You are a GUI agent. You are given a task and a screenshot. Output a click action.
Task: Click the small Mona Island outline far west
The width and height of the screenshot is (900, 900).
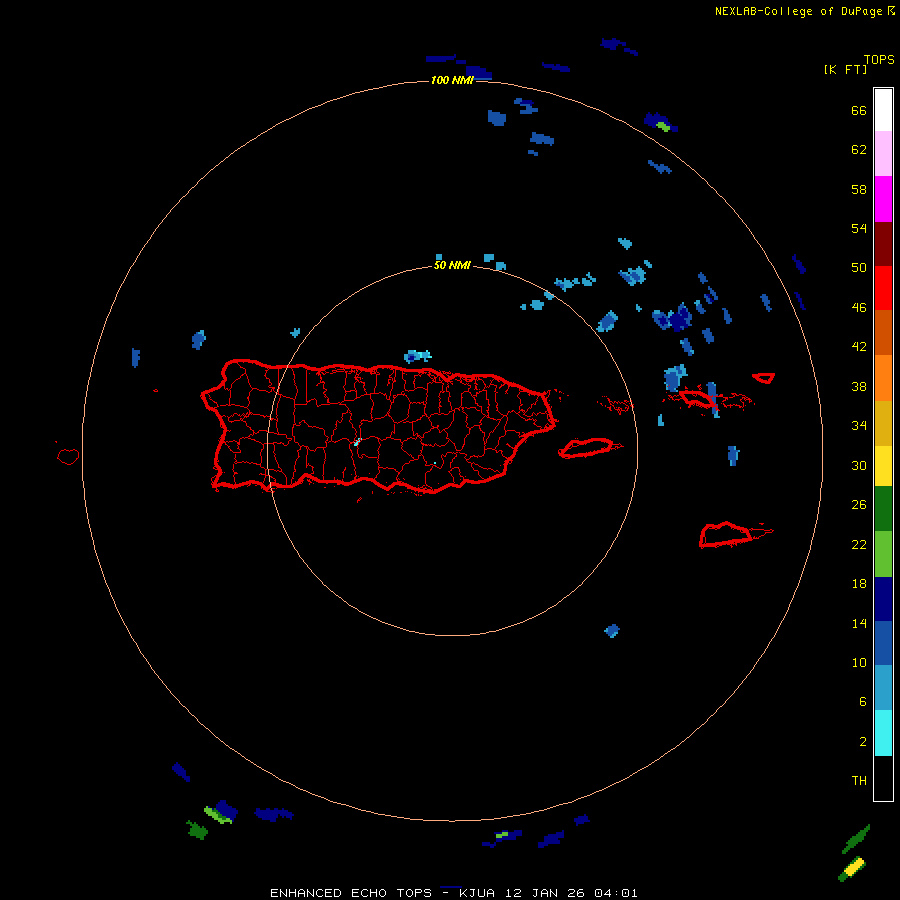point(68,456)
